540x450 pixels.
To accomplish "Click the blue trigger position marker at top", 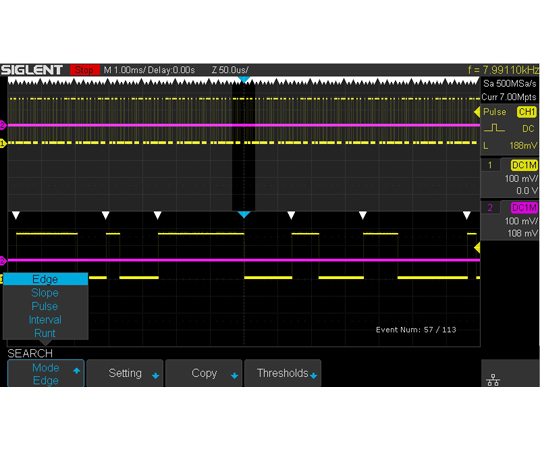I will [244, 80].
